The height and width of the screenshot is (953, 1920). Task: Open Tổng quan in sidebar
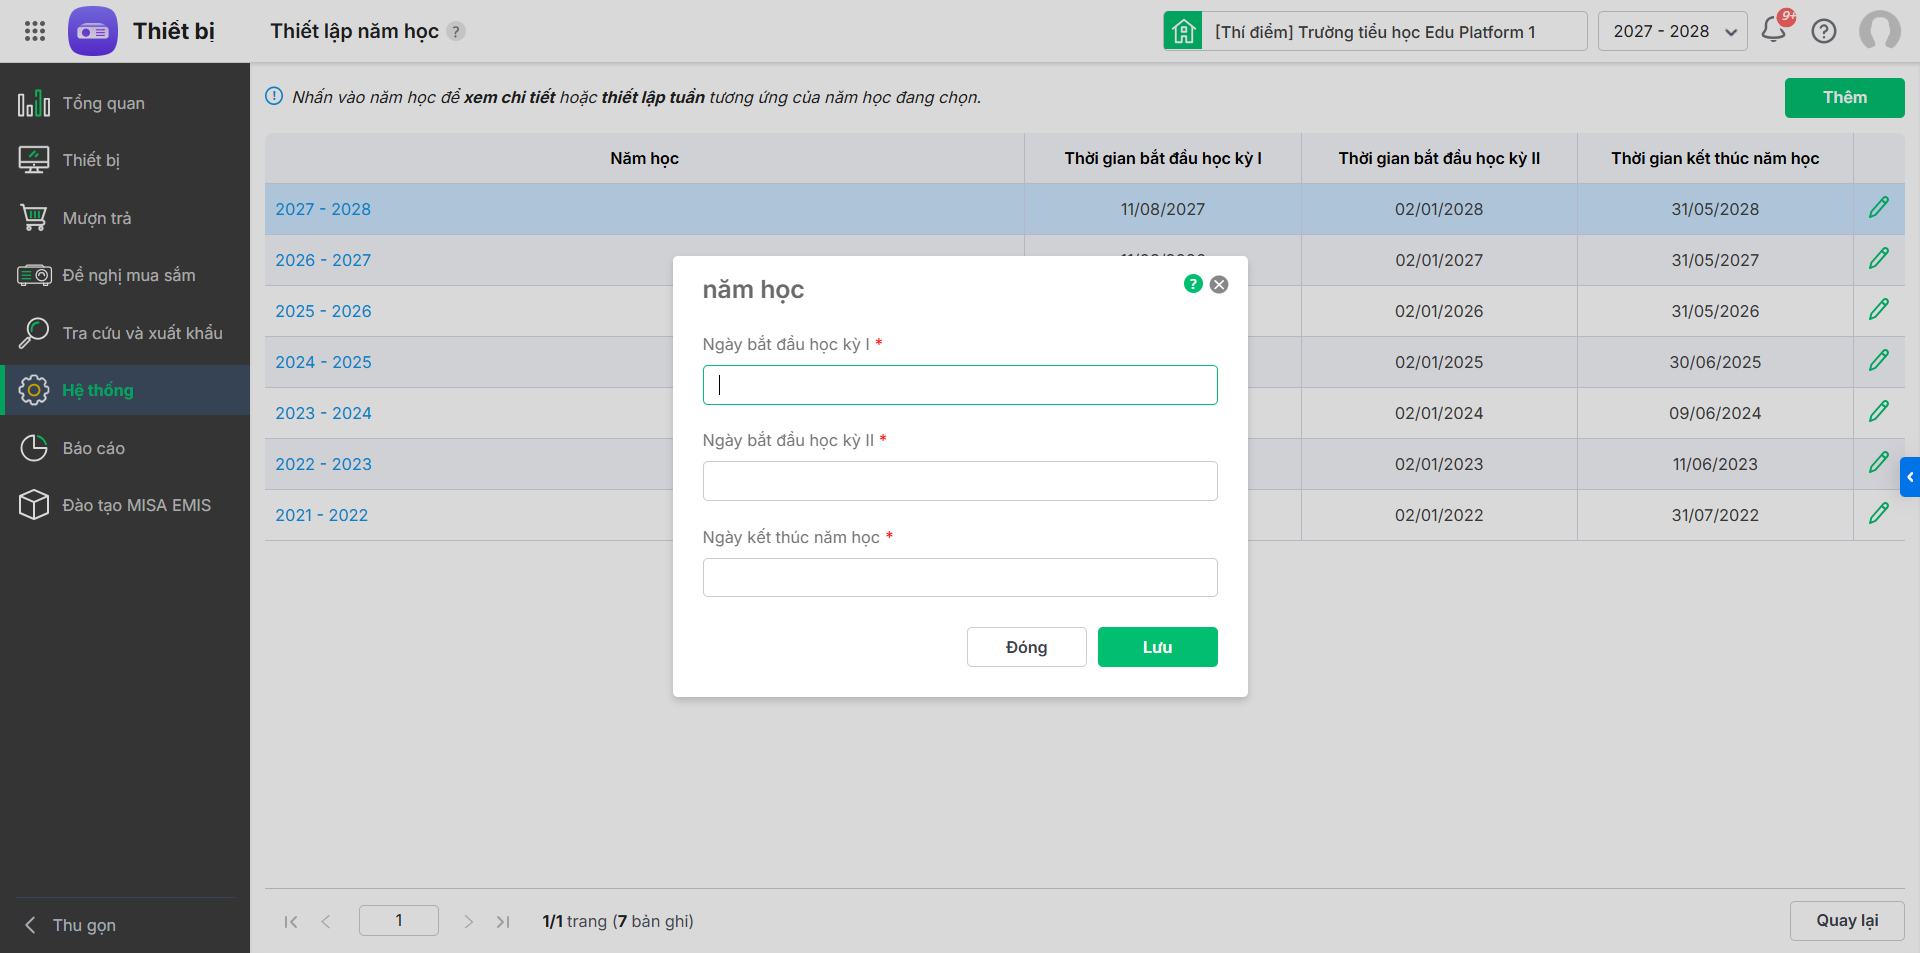(x=125, y=103)
